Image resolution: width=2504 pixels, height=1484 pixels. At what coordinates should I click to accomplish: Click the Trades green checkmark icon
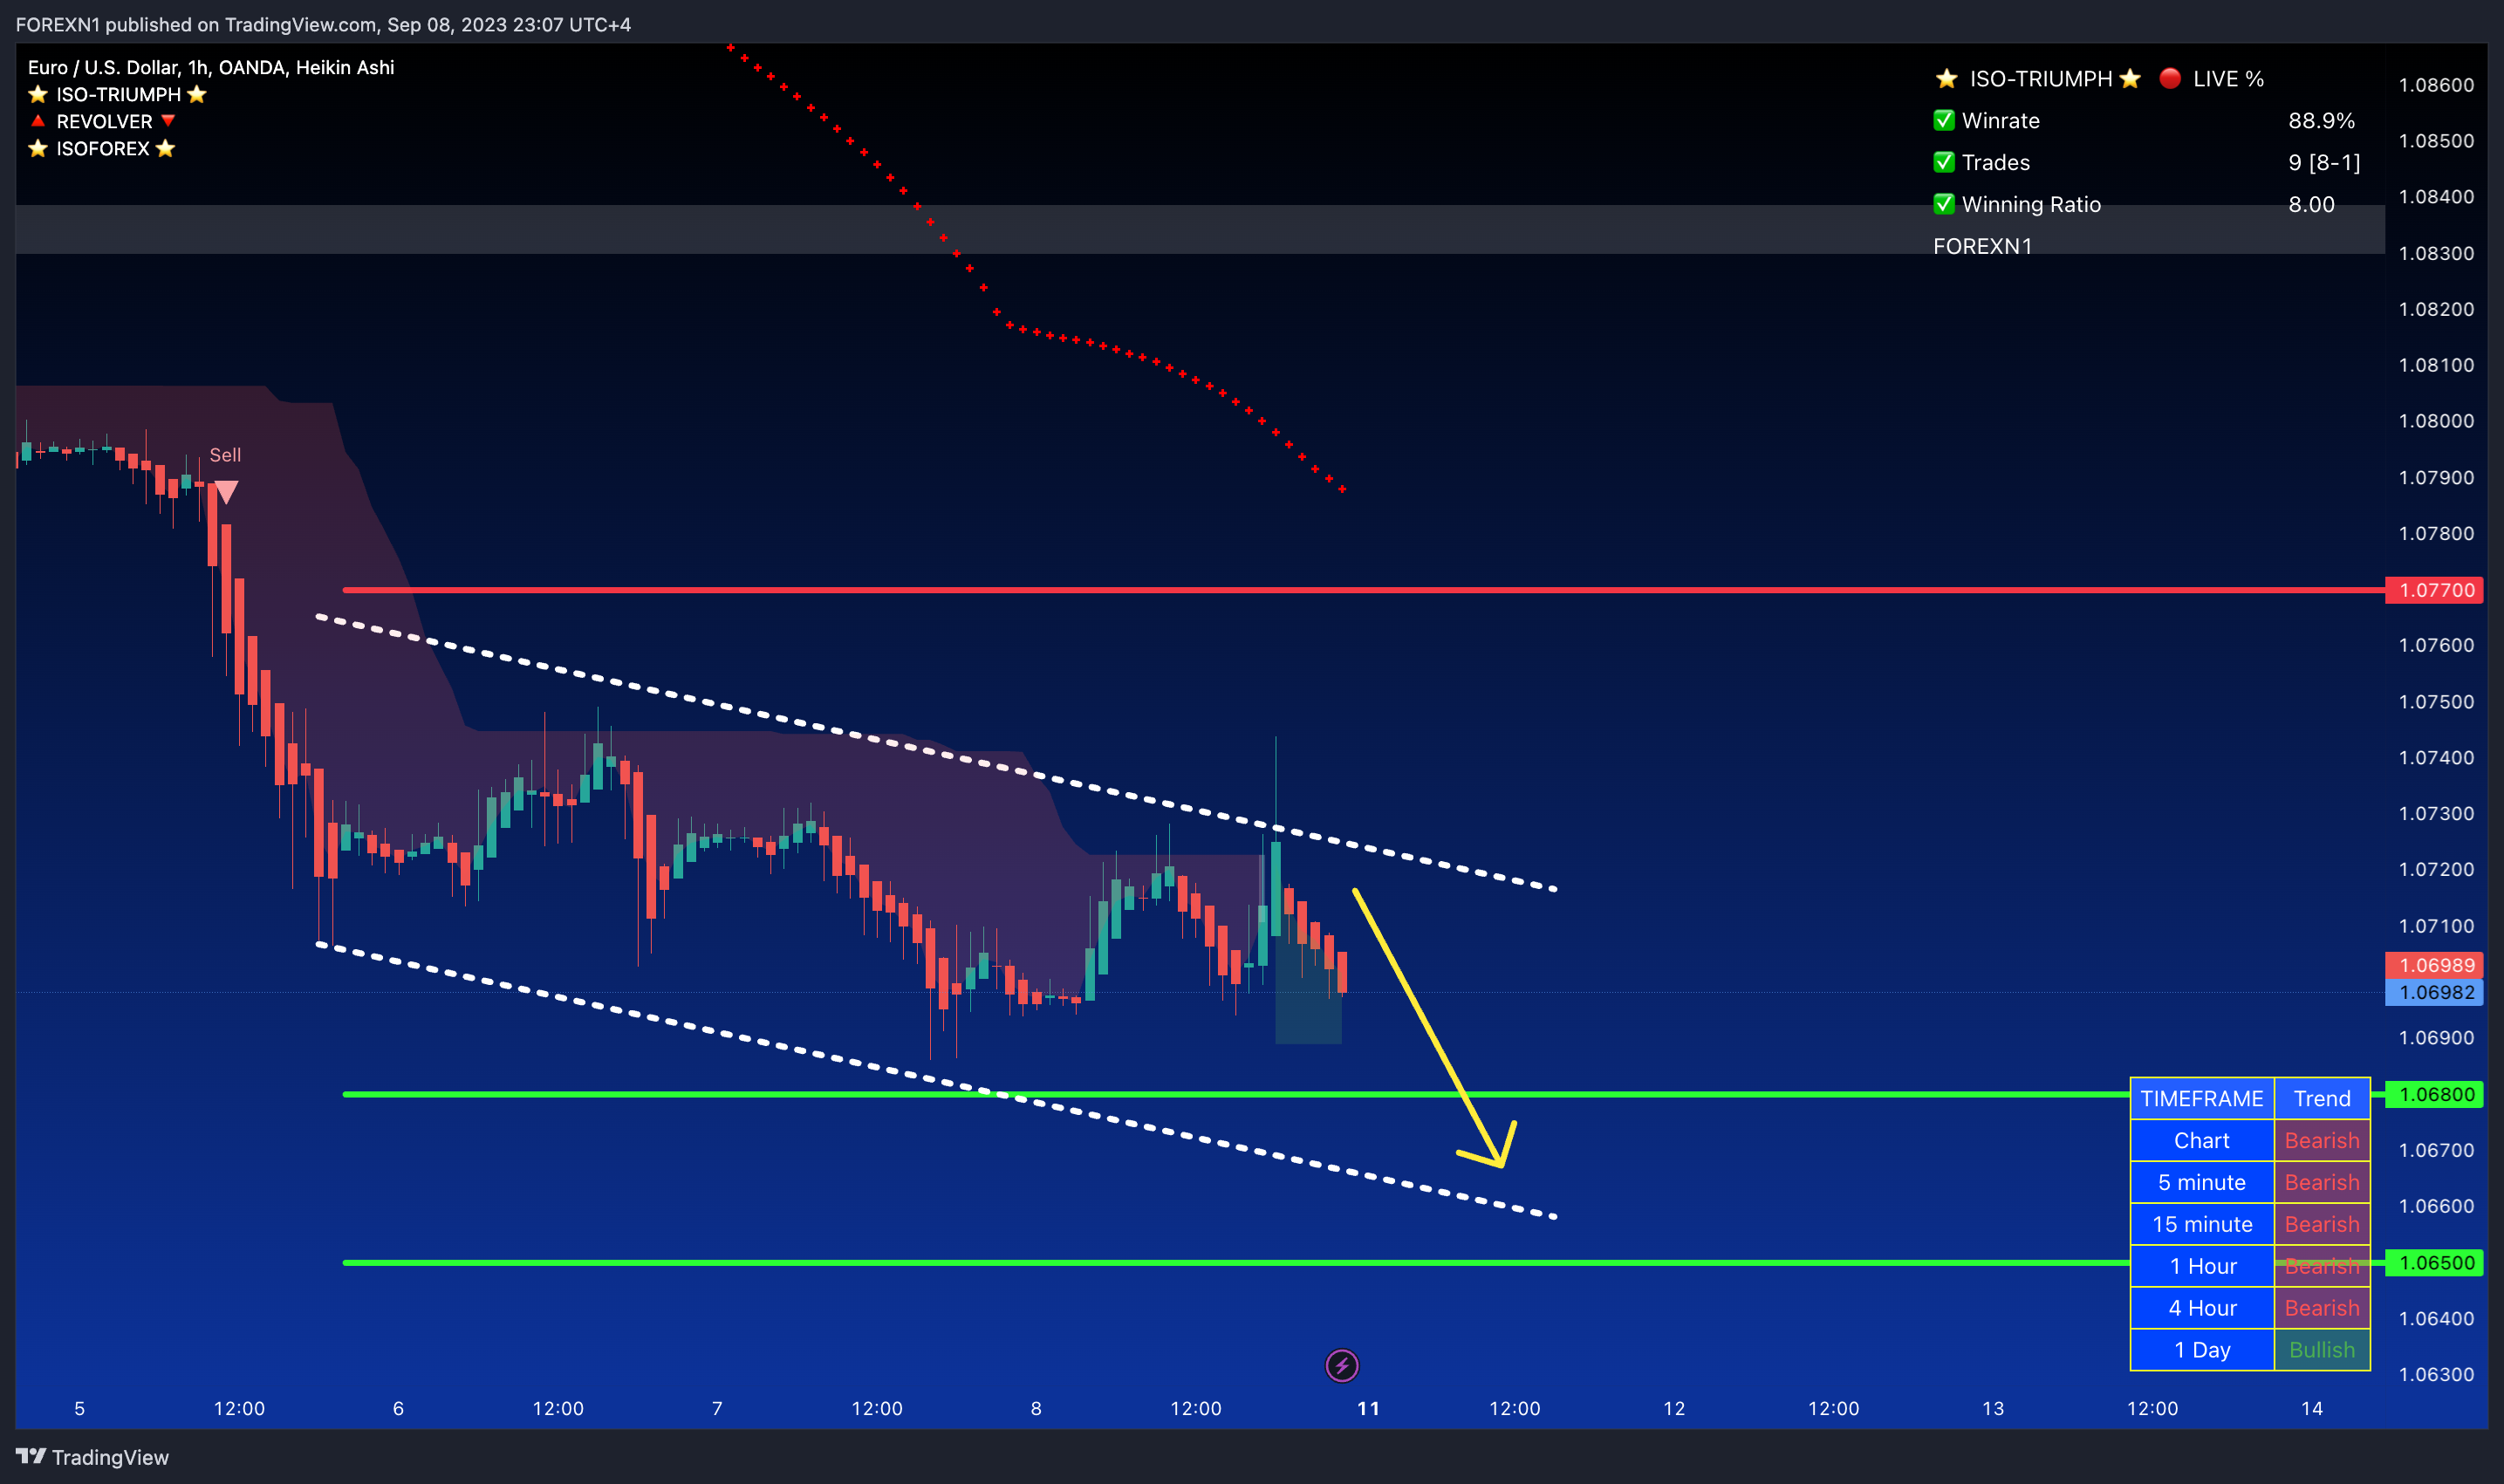tap(1943, 162)
